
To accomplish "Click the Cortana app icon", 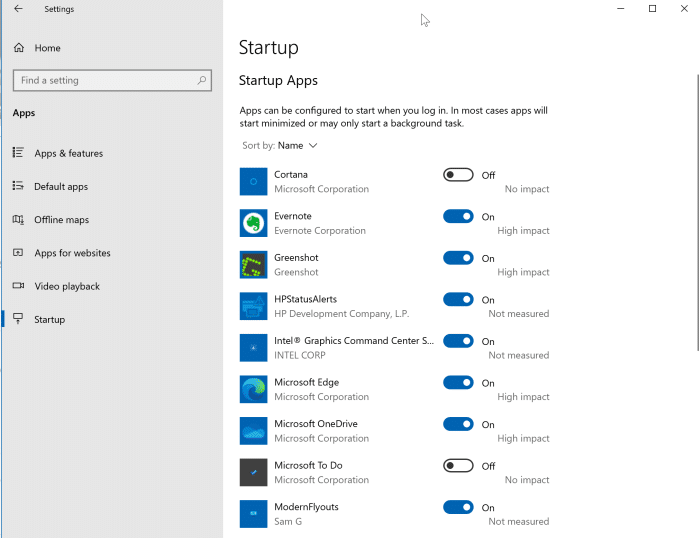I will pos(253,181).
